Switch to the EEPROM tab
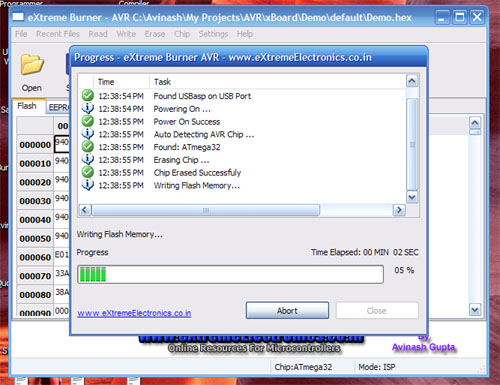The height and width of the screenshot is (385, 500). click(x=58, y=107)
